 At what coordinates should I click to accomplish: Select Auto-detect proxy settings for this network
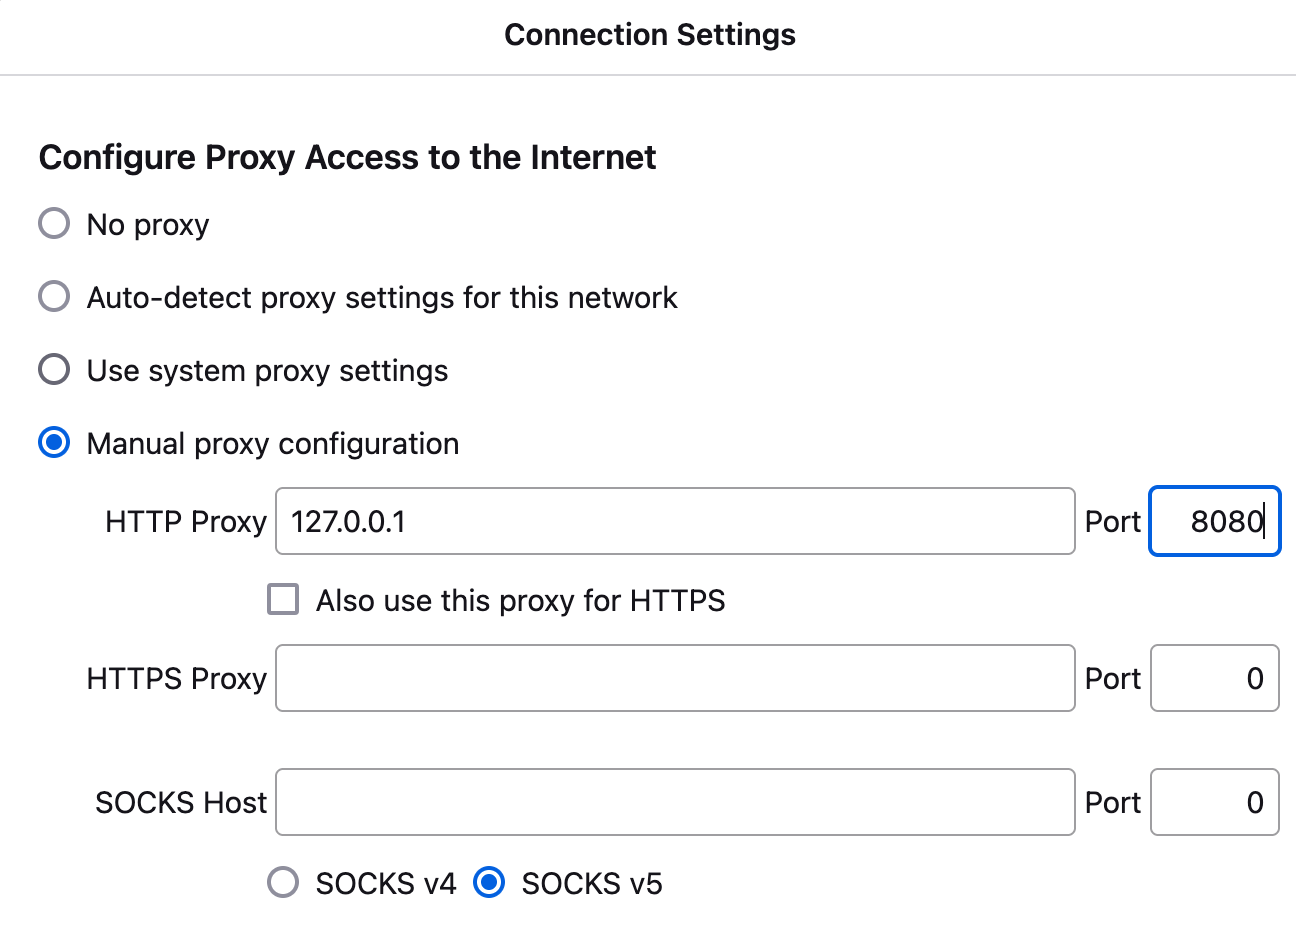(x=54, y=296)
